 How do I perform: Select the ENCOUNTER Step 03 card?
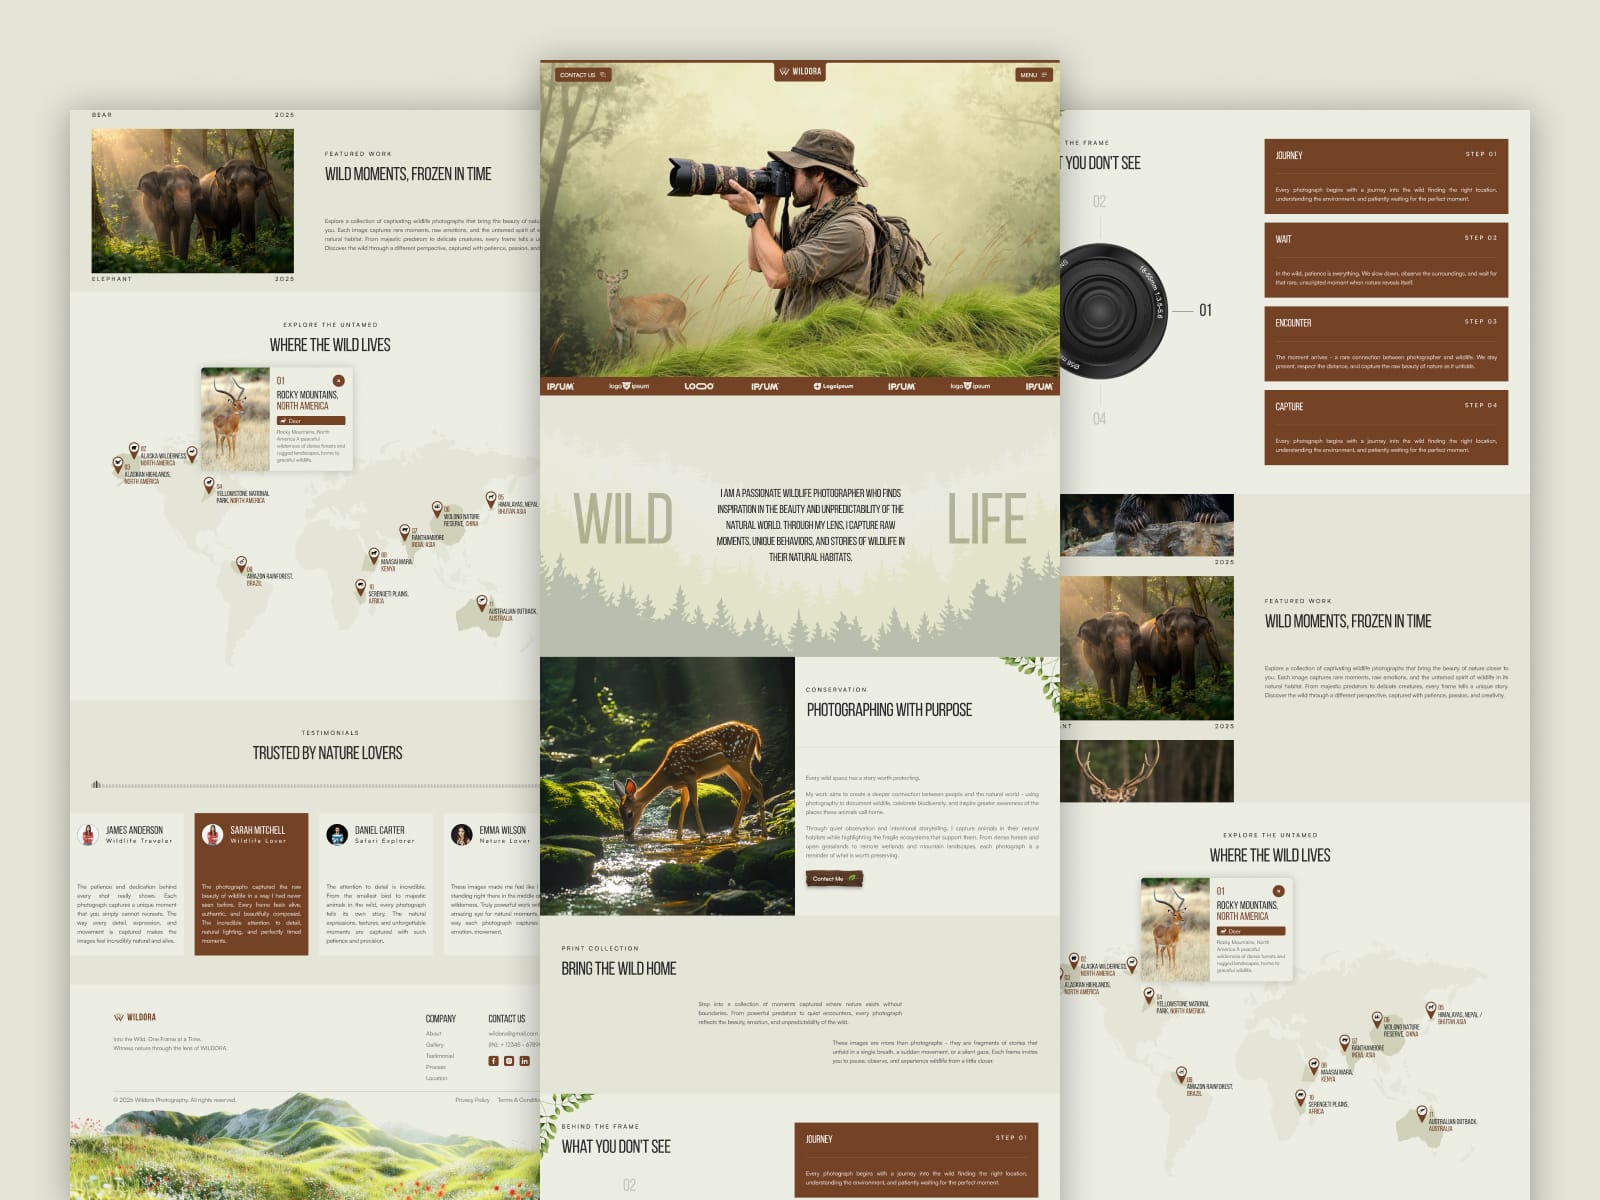click(x=1386, y=344)
